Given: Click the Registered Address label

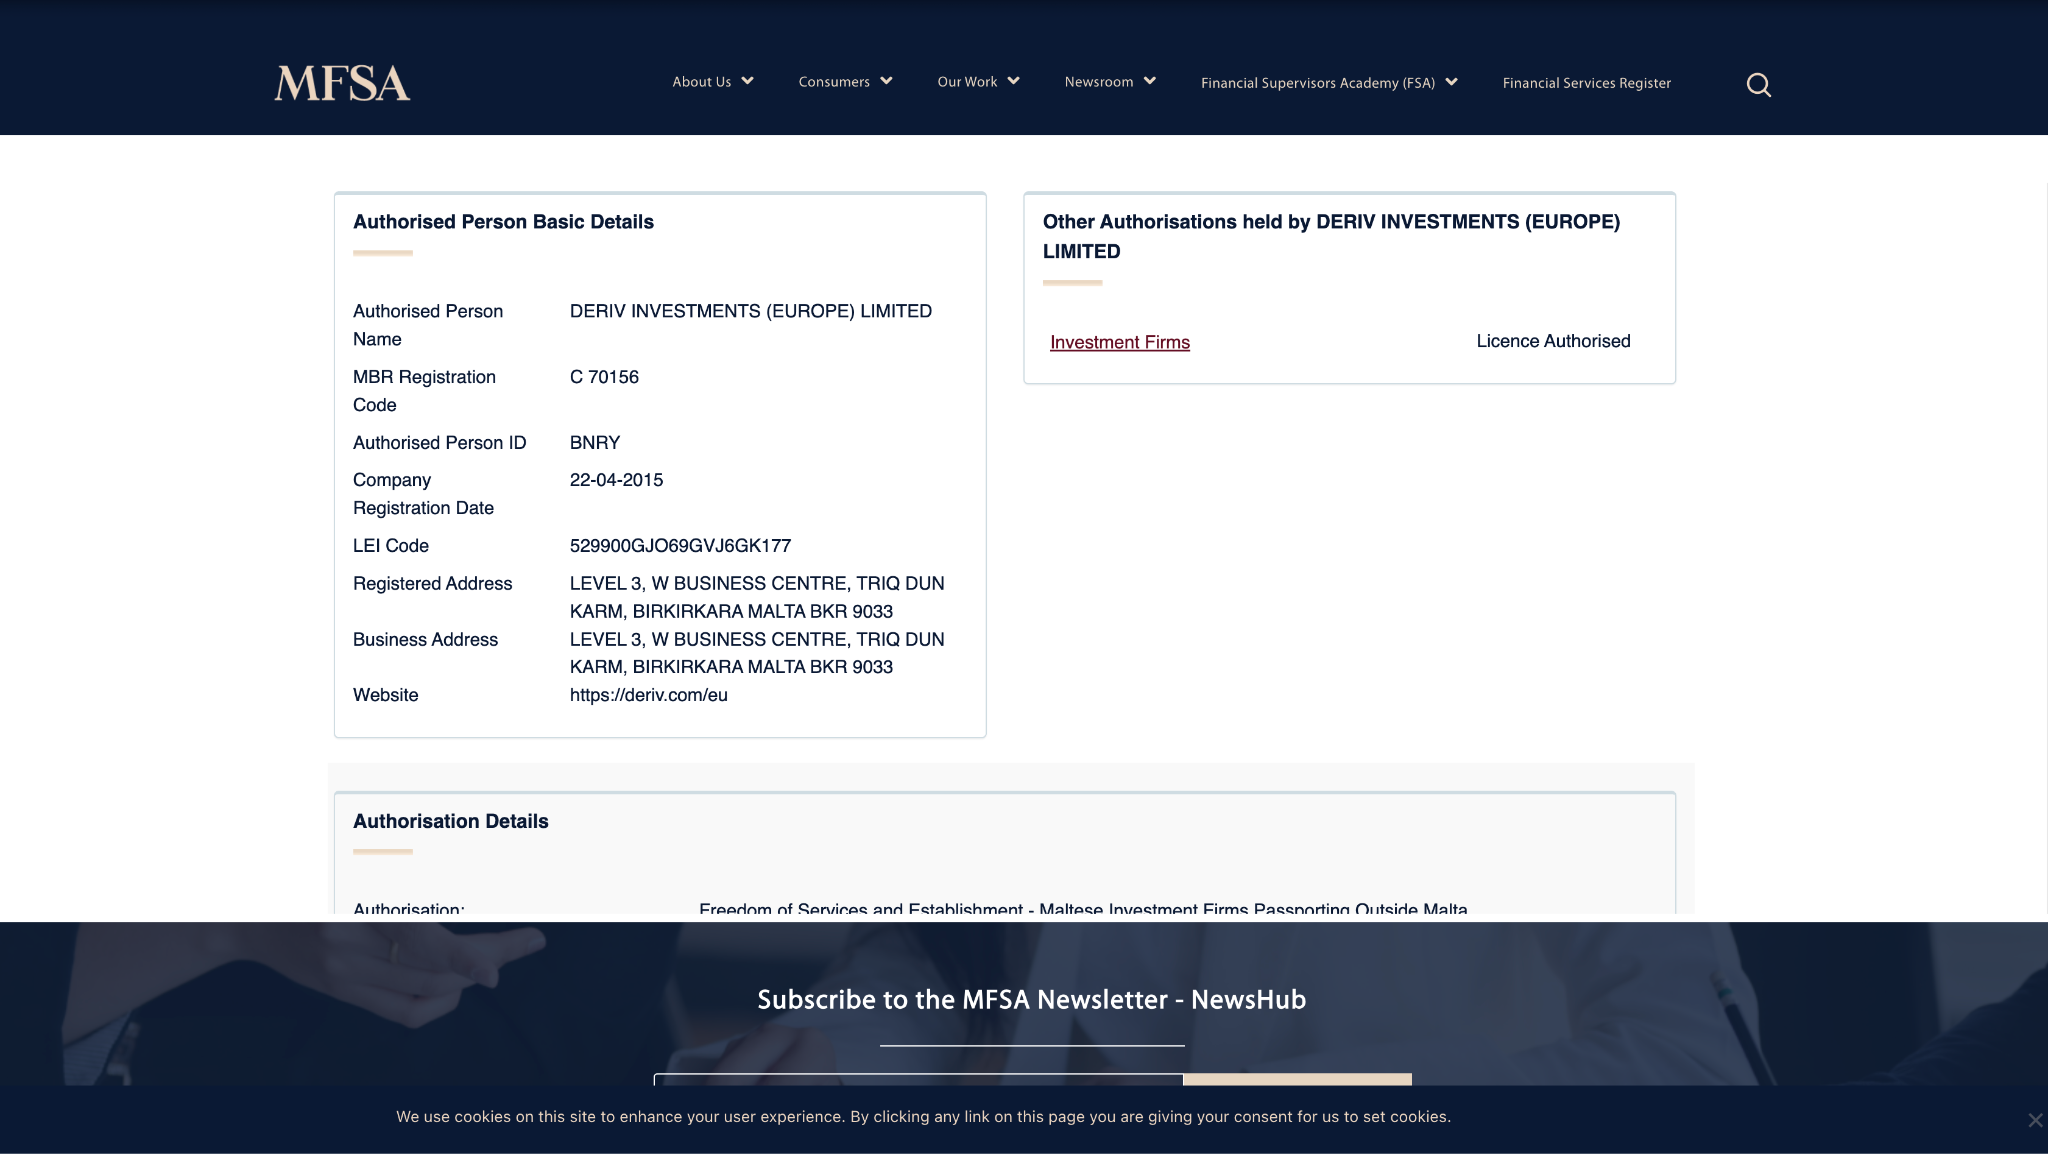Looking at the screenshot, I should pos(432,584).
